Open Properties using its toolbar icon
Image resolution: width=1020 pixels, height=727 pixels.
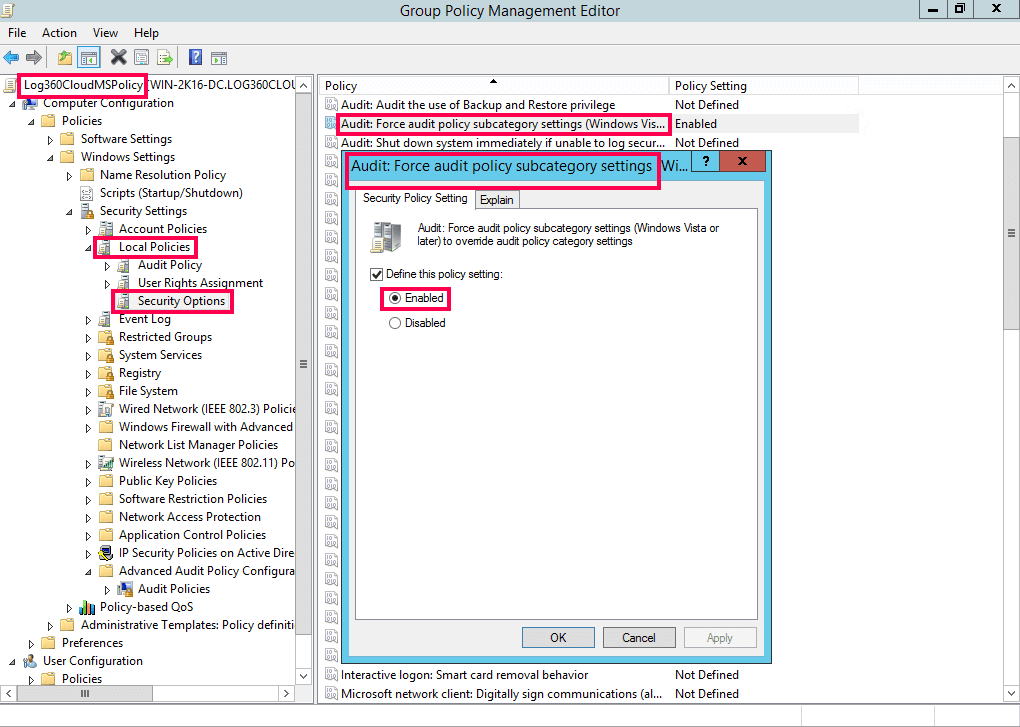click(x=140, y=57)
